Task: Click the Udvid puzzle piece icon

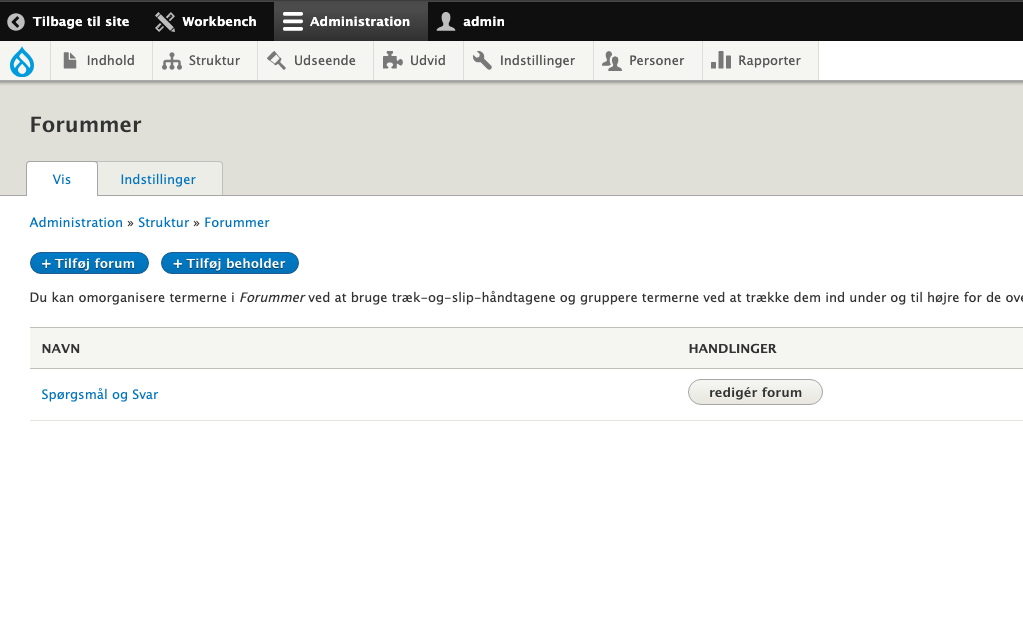Action: point(392,61)
